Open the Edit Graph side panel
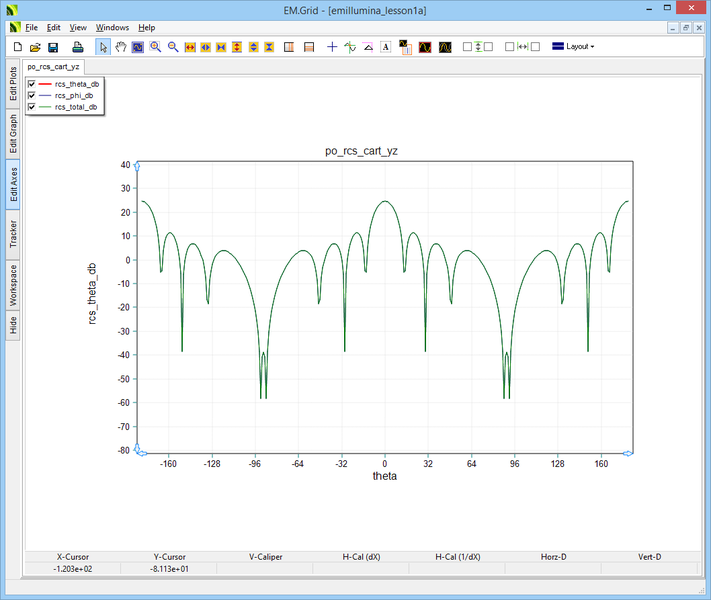This screenshot has height=600, width=711. 13,132
